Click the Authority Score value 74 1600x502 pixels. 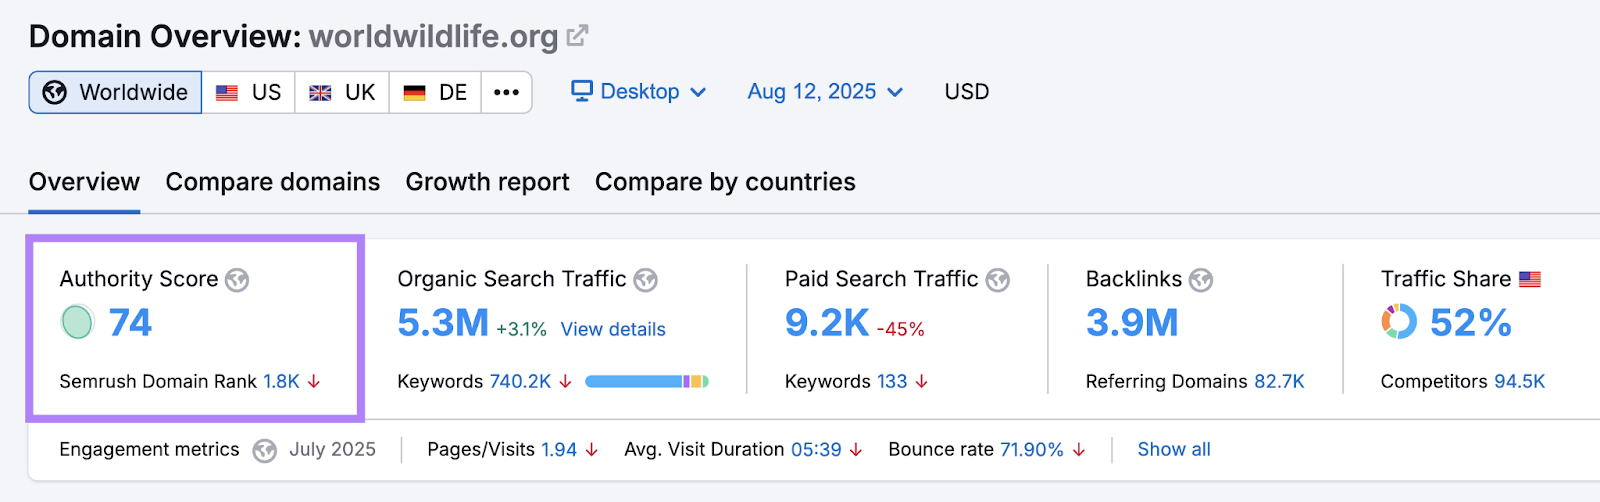(130, 322)
